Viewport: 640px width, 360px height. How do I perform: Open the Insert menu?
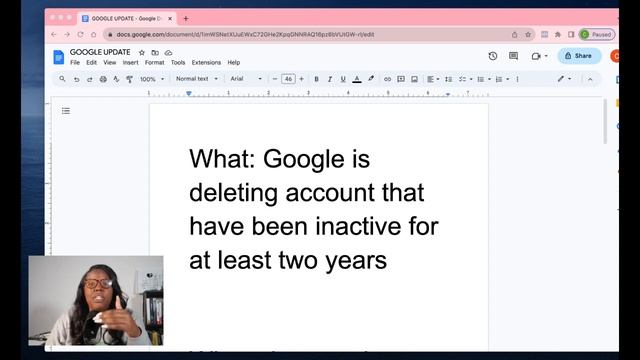[x=131, y=62]
